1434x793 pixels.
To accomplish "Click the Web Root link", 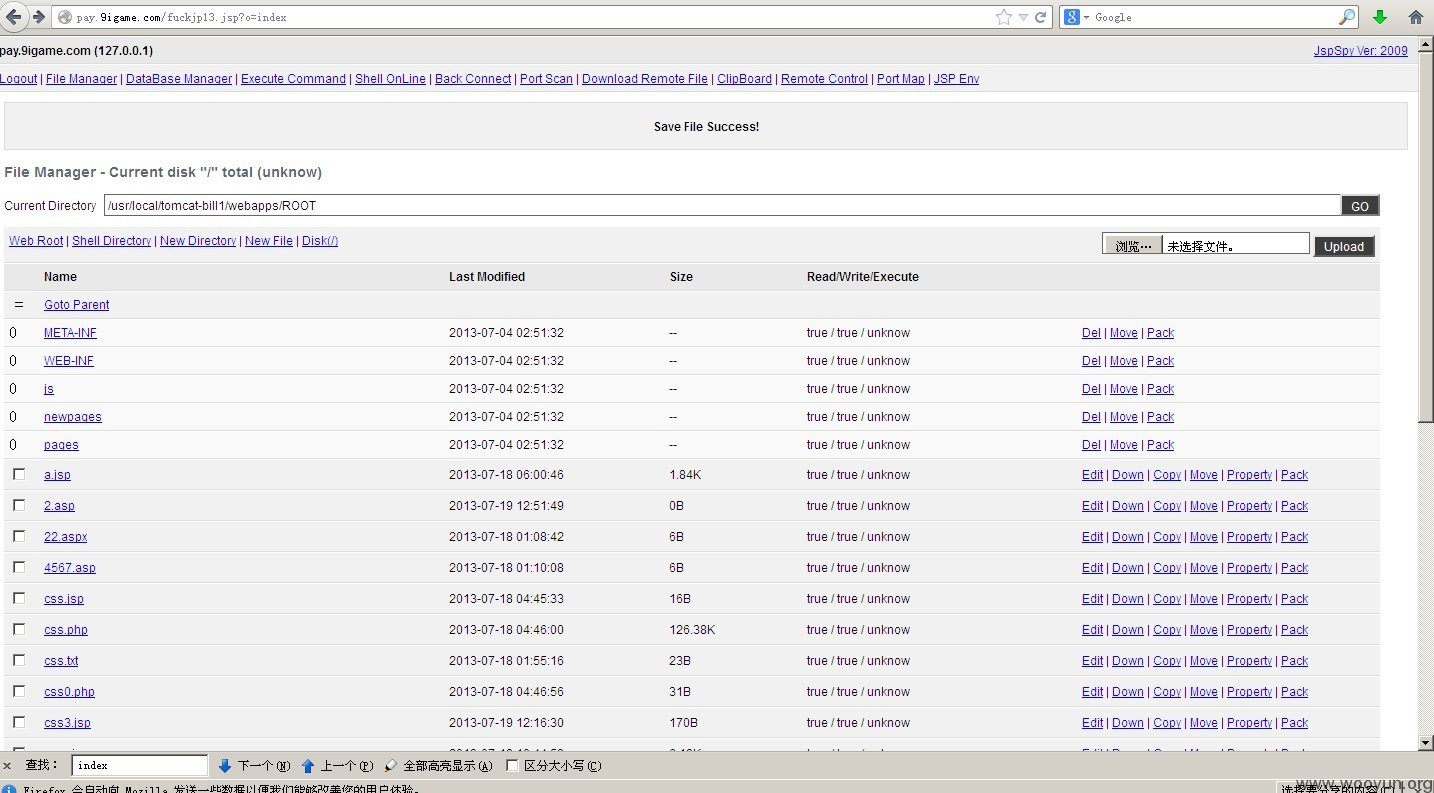I will tap(36, 241).
